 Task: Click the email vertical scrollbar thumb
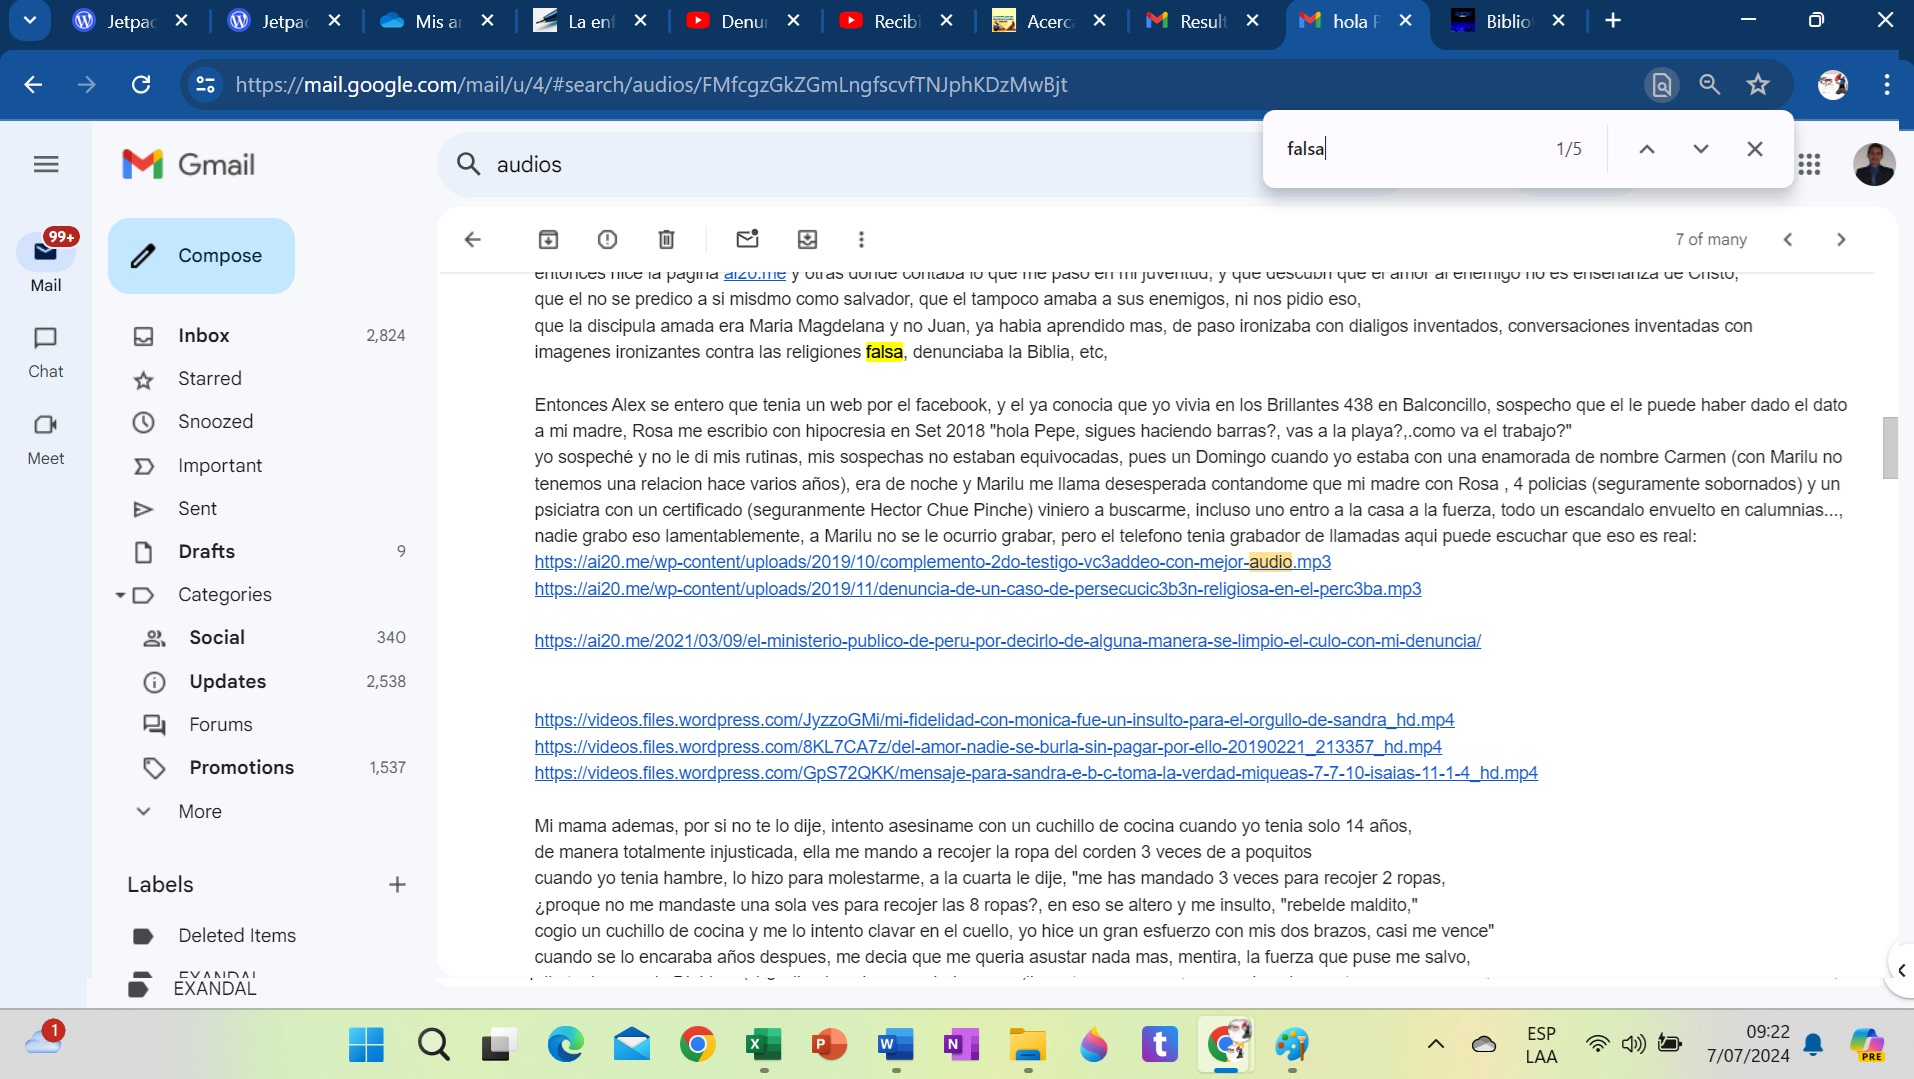(x=1889, y=447)
